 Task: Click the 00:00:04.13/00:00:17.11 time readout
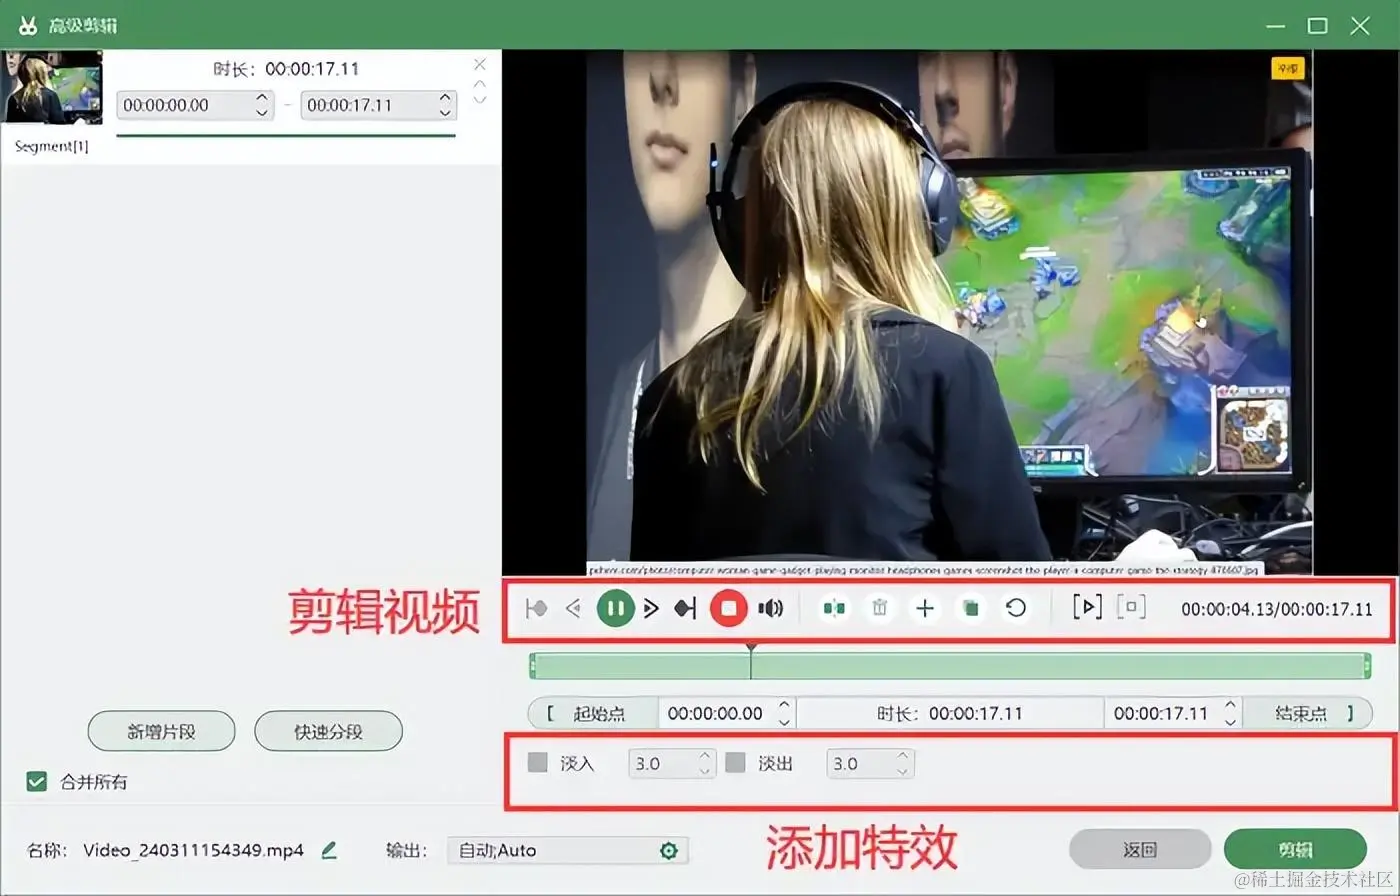coord(1277,609)
